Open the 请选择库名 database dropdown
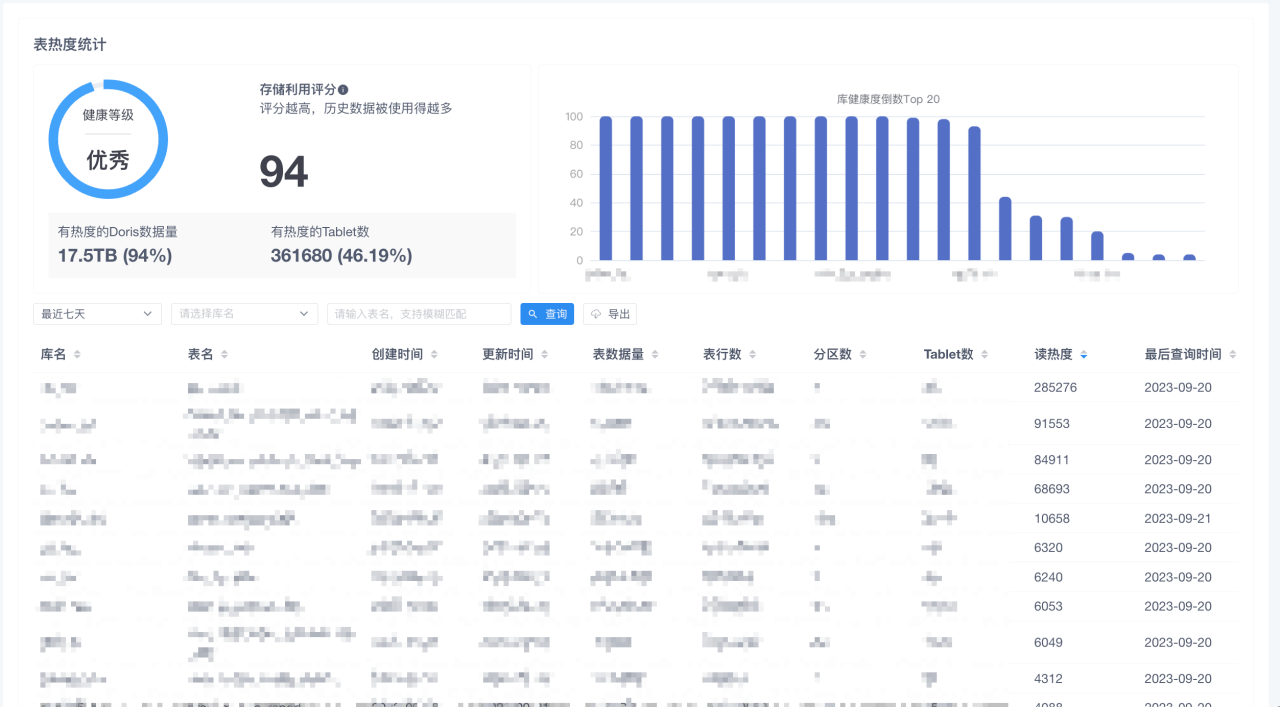1280x707 pixels. click(244, 314)
